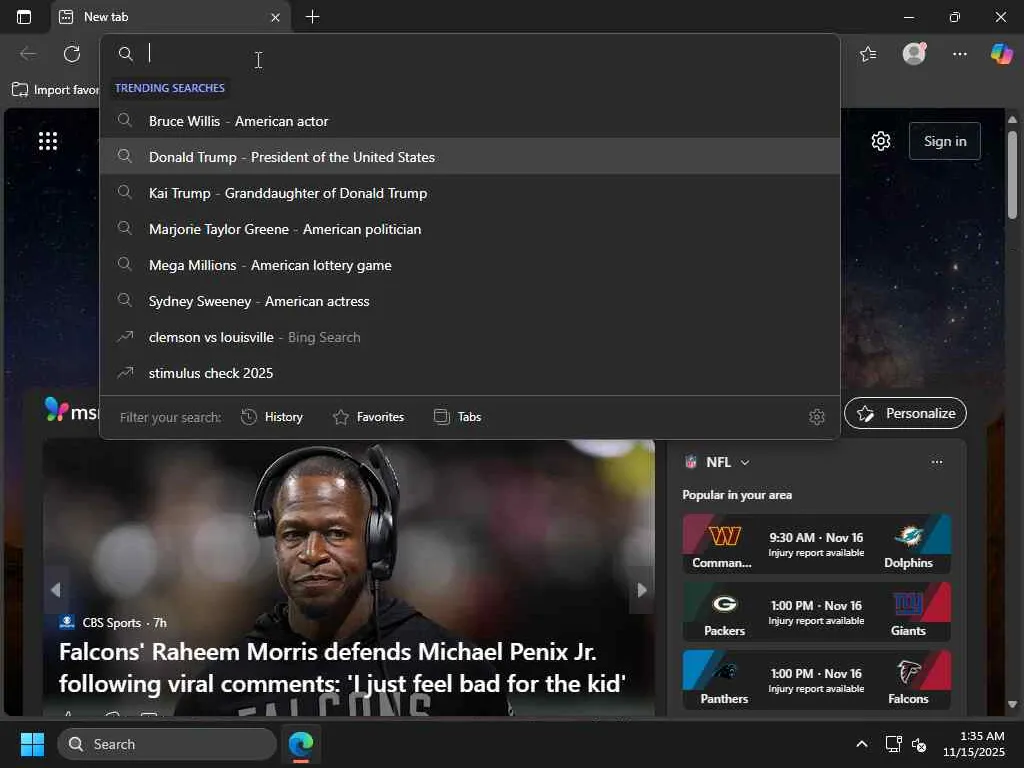1024x768 pixels.
Task: Click the address bar search magnifier icon
Action: [x=125, y=54]
